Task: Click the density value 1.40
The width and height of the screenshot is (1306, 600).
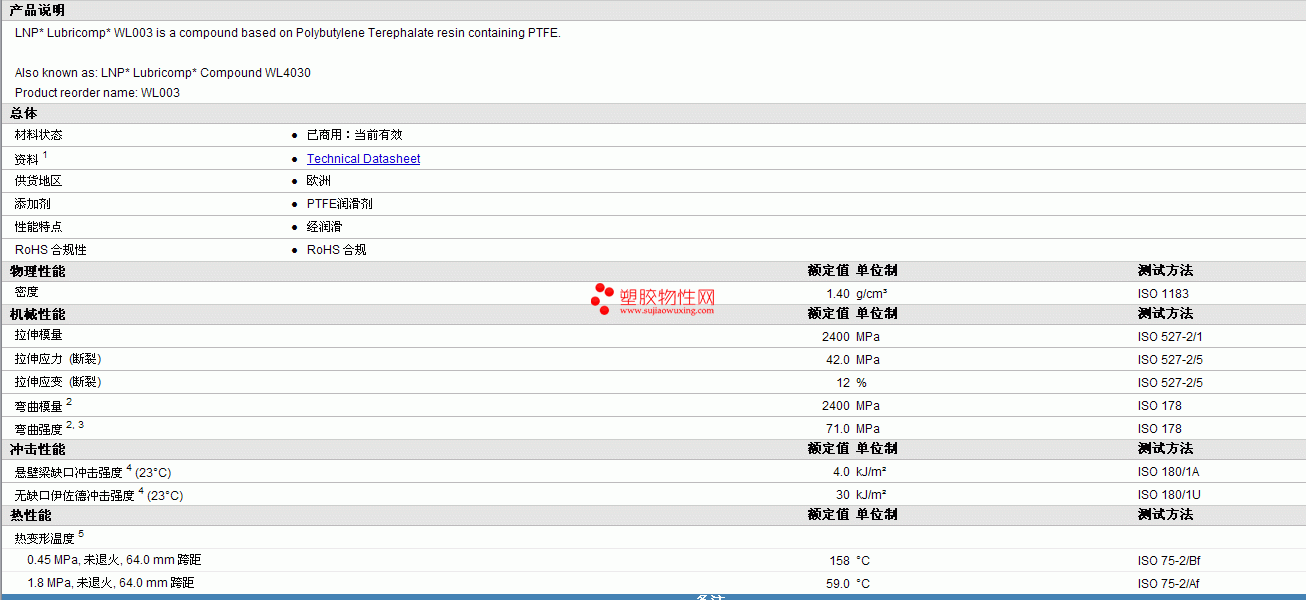Action: 838,294
